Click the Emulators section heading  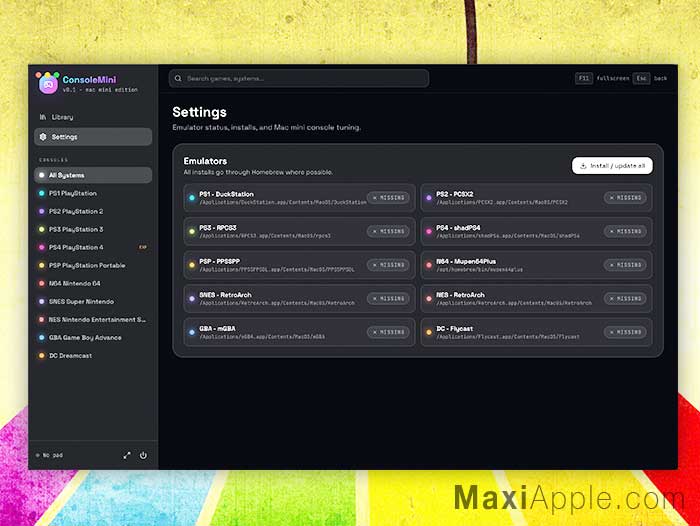click(x=205, y=161)
